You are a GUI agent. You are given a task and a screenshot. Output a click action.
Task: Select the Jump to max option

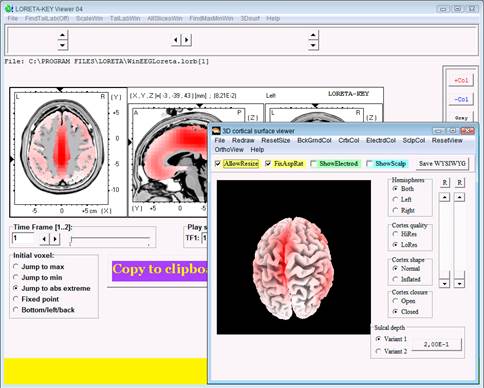[16, 267]
